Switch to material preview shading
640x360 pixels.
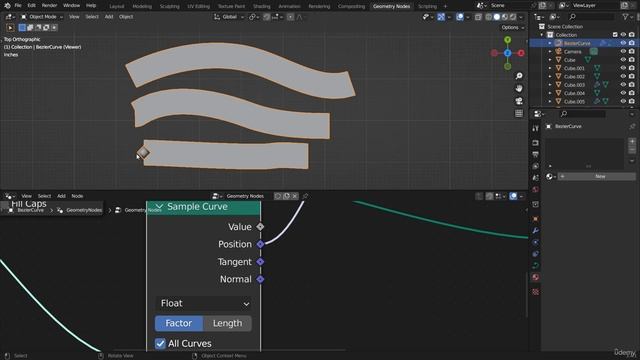tap(505, 17)
